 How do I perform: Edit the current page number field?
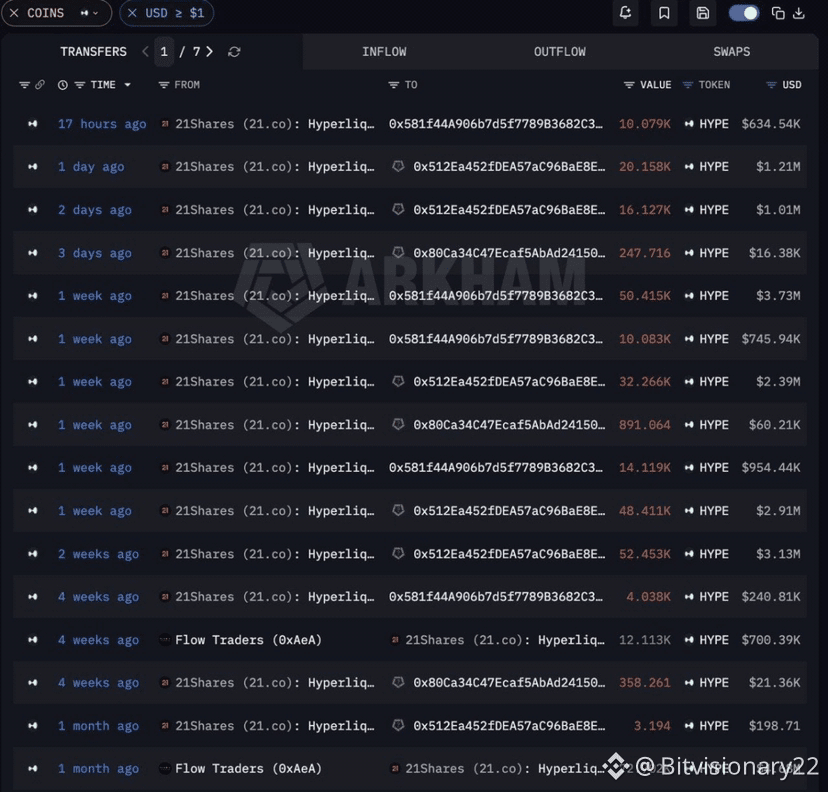pyautogui.click(x=164, y=52)
